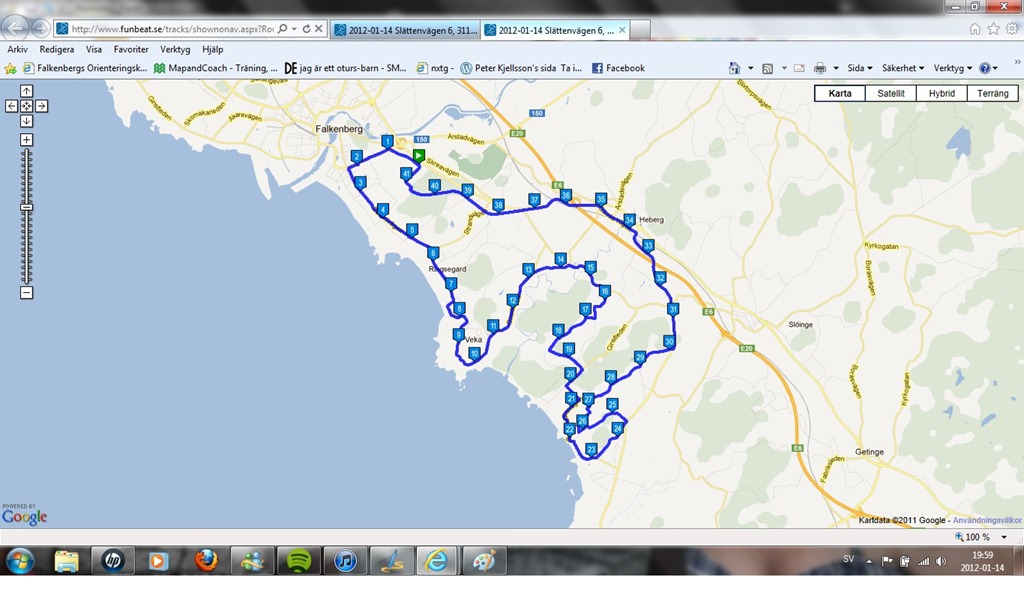Open Spotify from the taskbar
The height and width of the screenshot is (607, 1024).
click(x=298, y=561)
